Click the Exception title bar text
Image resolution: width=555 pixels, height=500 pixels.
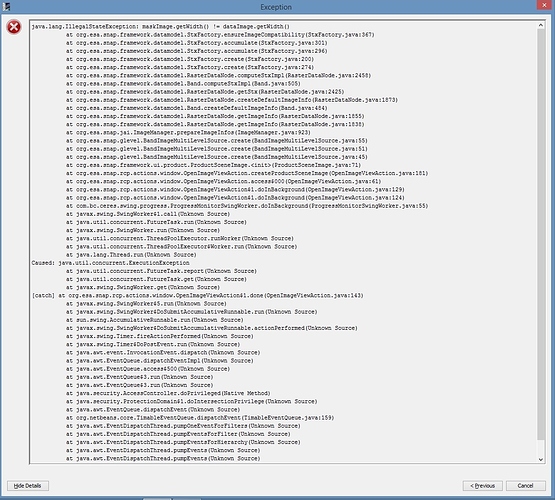click(x=276, y=7)
